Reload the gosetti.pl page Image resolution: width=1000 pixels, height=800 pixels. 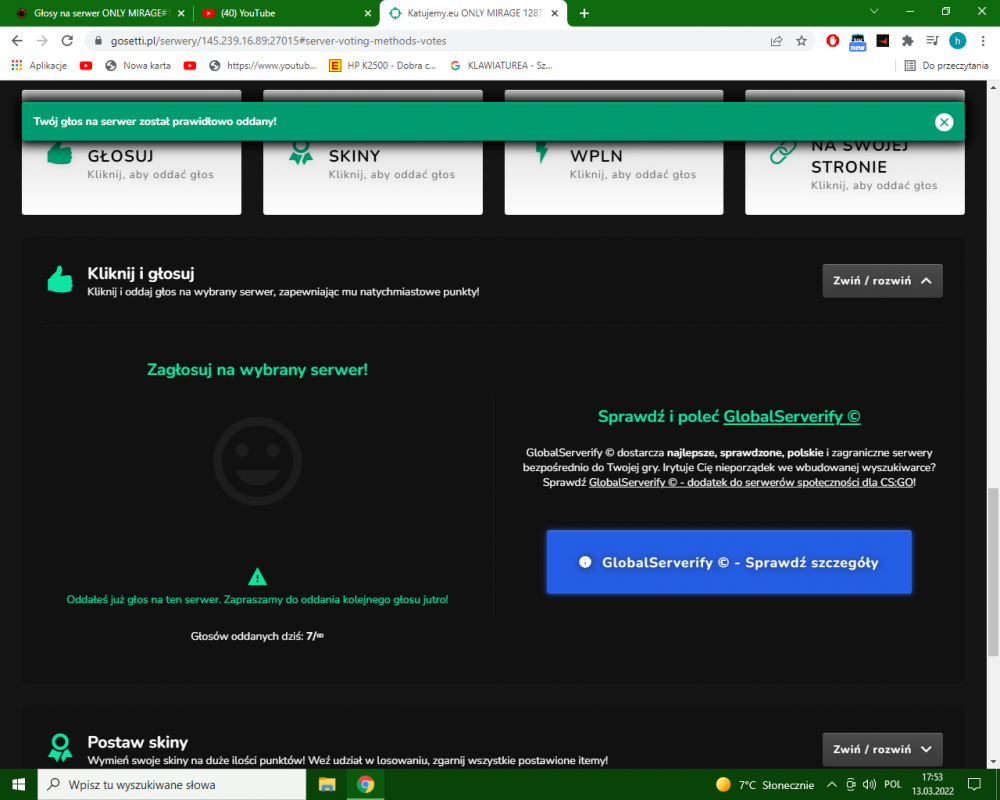(x=67, y=41)
